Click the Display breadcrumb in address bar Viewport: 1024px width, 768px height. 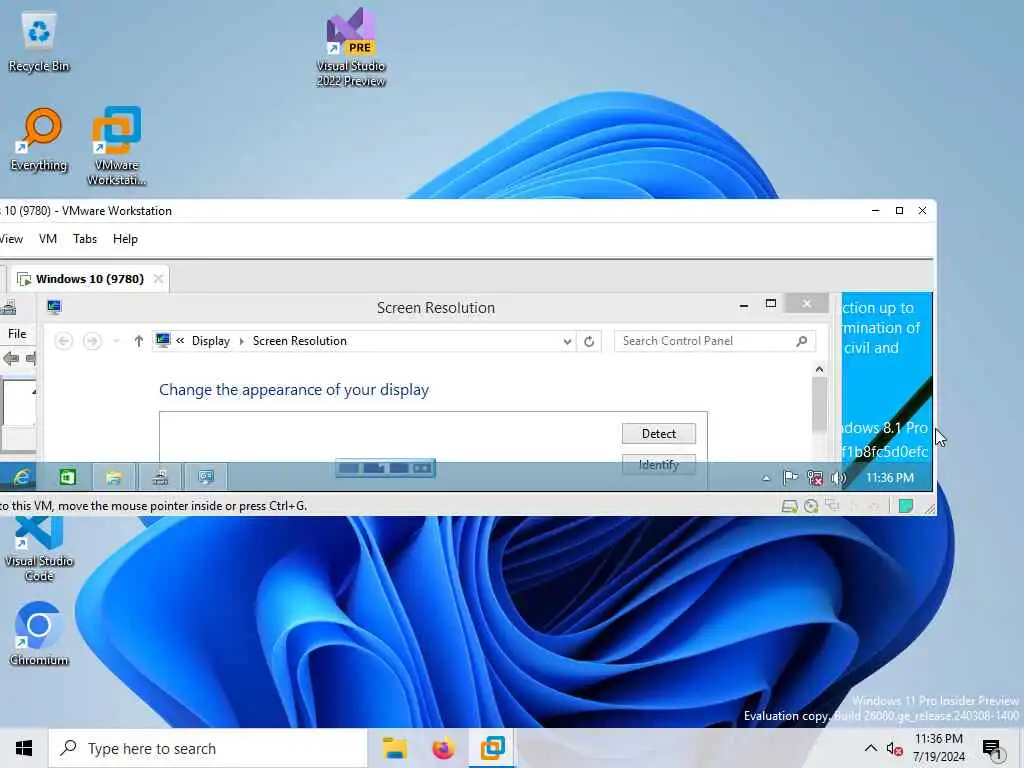pyautogui.click(x=210, y=341)
